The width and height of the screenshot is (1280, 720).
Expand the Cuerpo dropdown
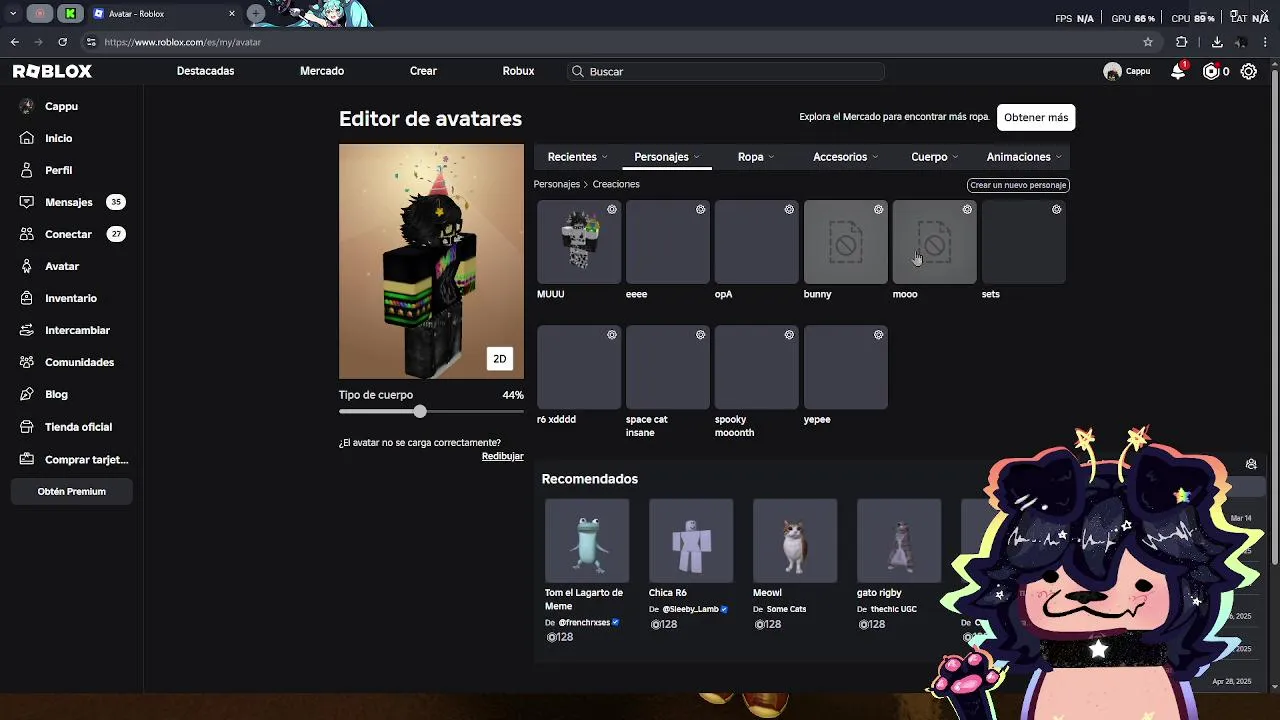coord(934,157)
